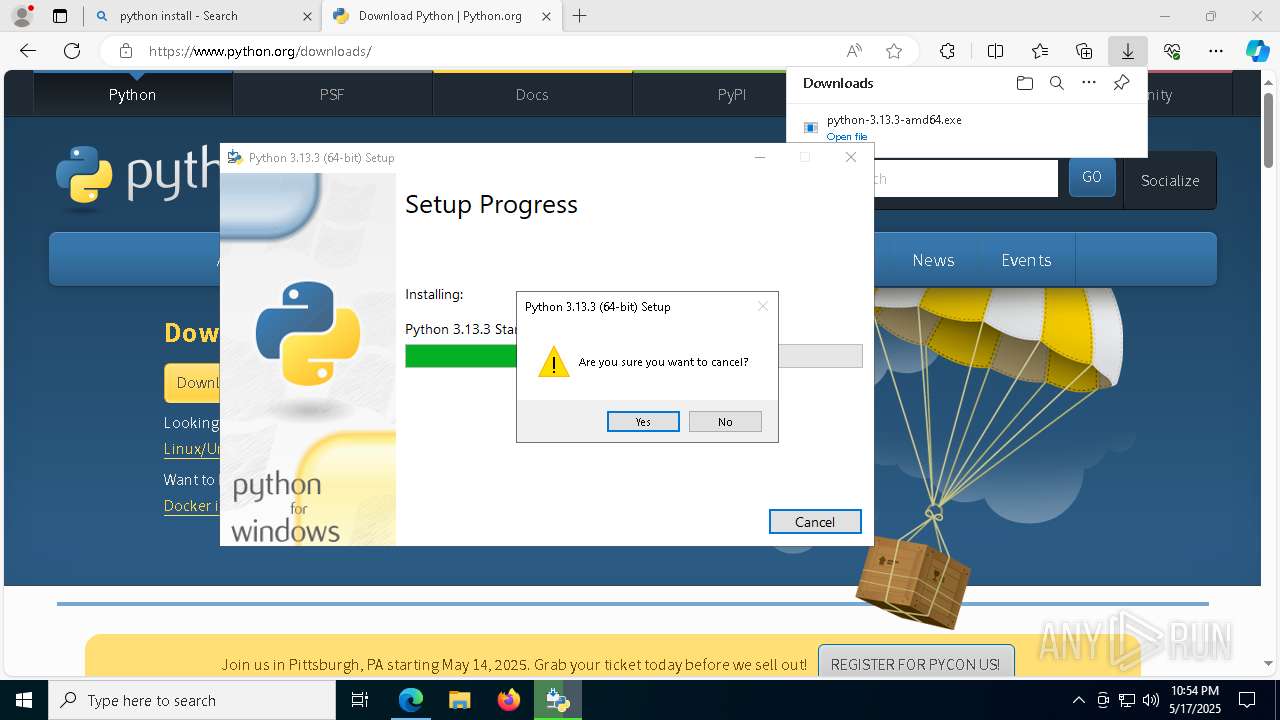Open the Extensions puzzle icon
The height and width of the screenshot is (720, 1280).
click(x=947, y=51)
